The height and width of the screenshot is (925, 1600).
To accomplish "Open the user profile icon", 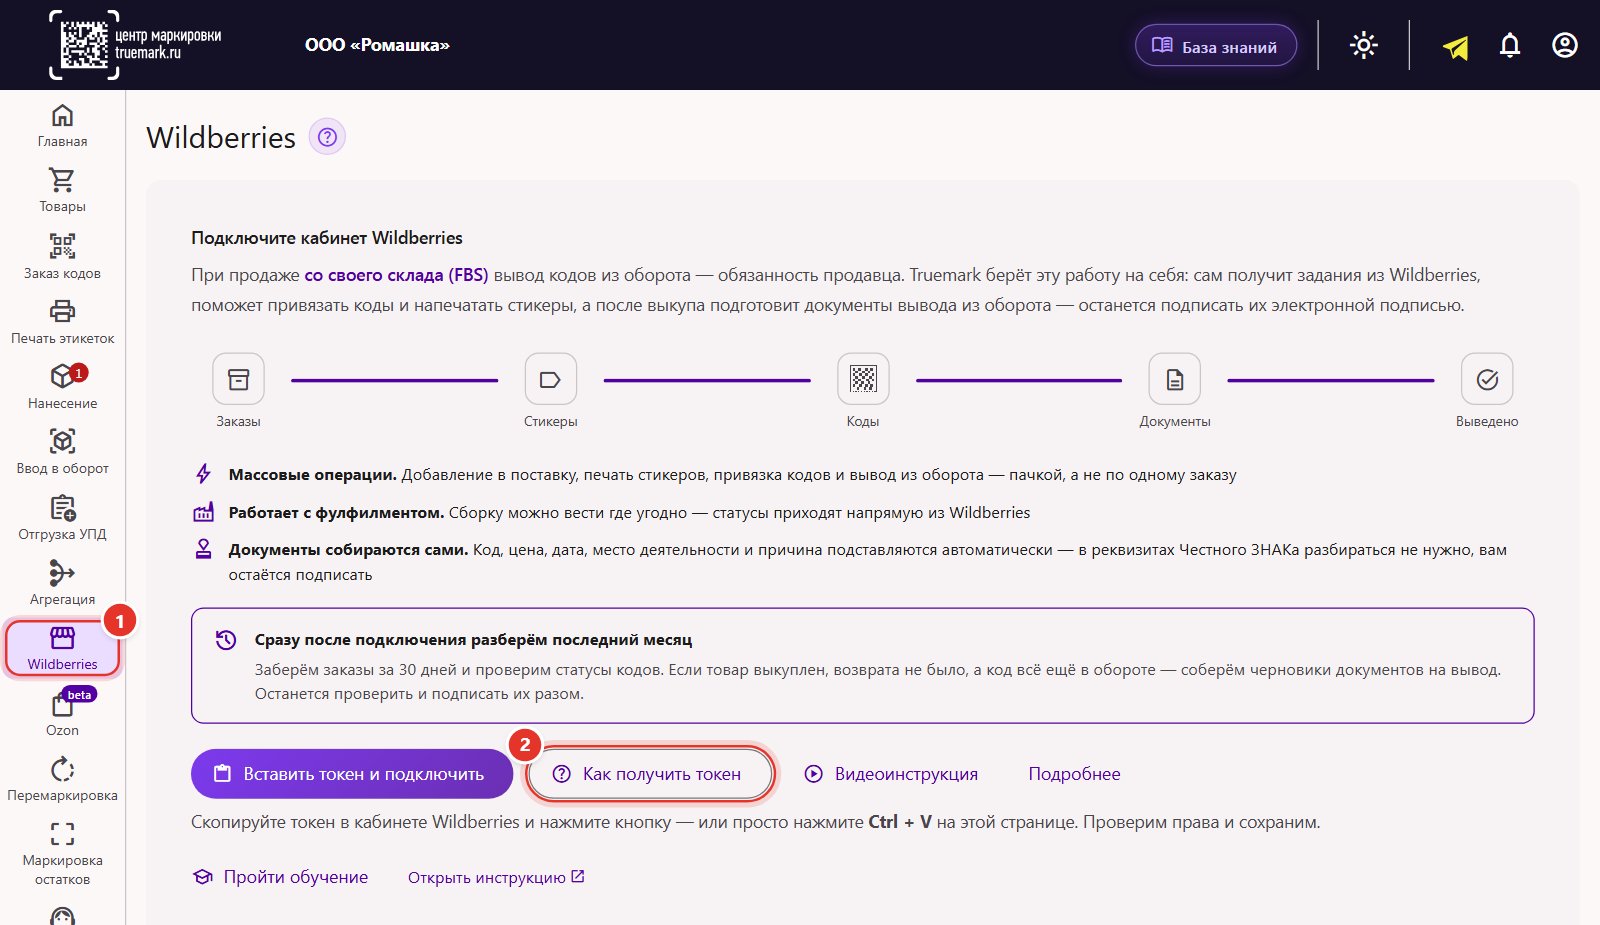I will click(x=1565, y=45).
